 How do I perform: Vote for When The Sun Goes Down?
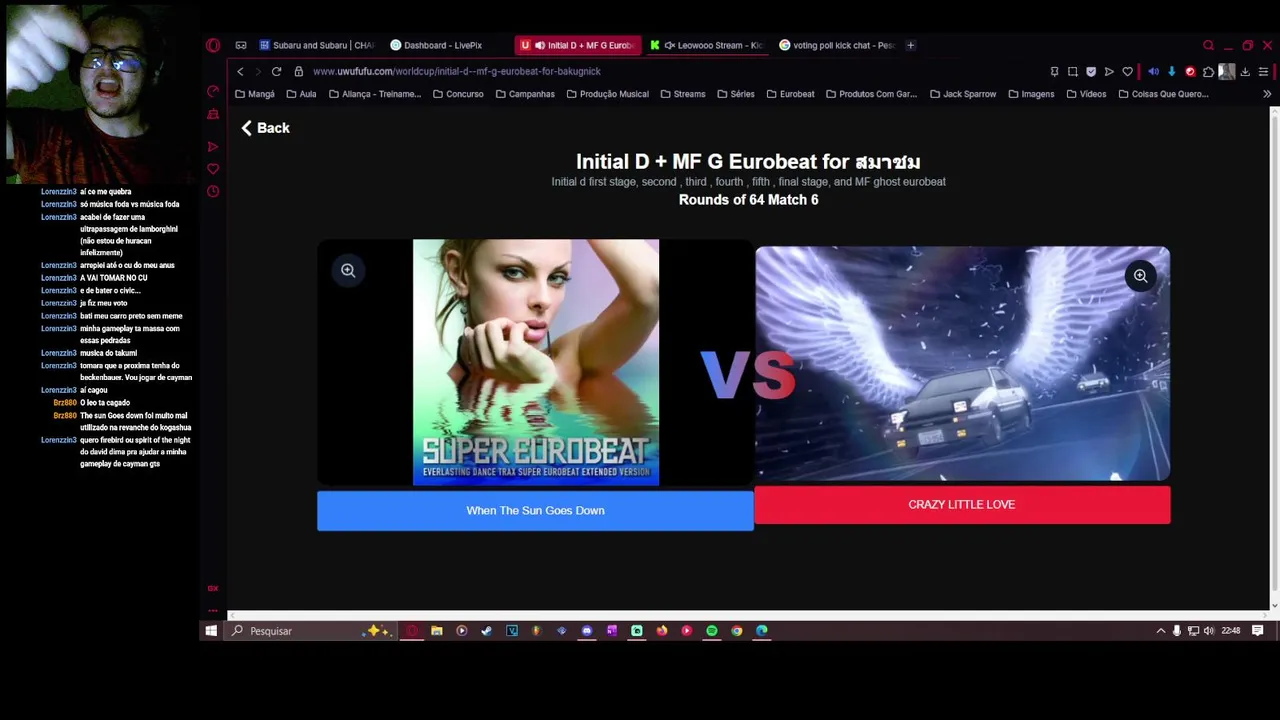535,510
